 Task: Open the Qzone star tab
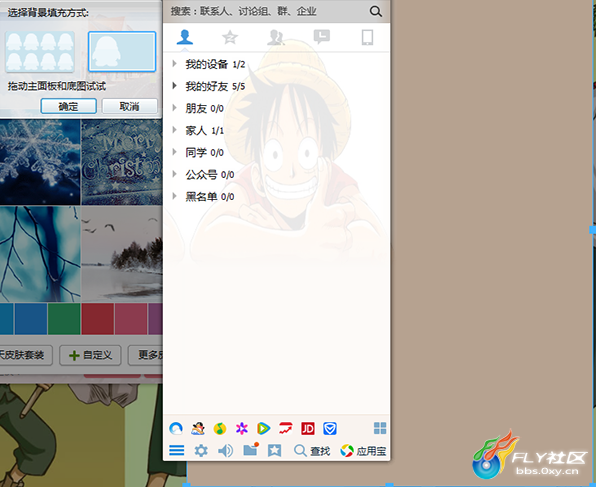[x=230, y=37]
